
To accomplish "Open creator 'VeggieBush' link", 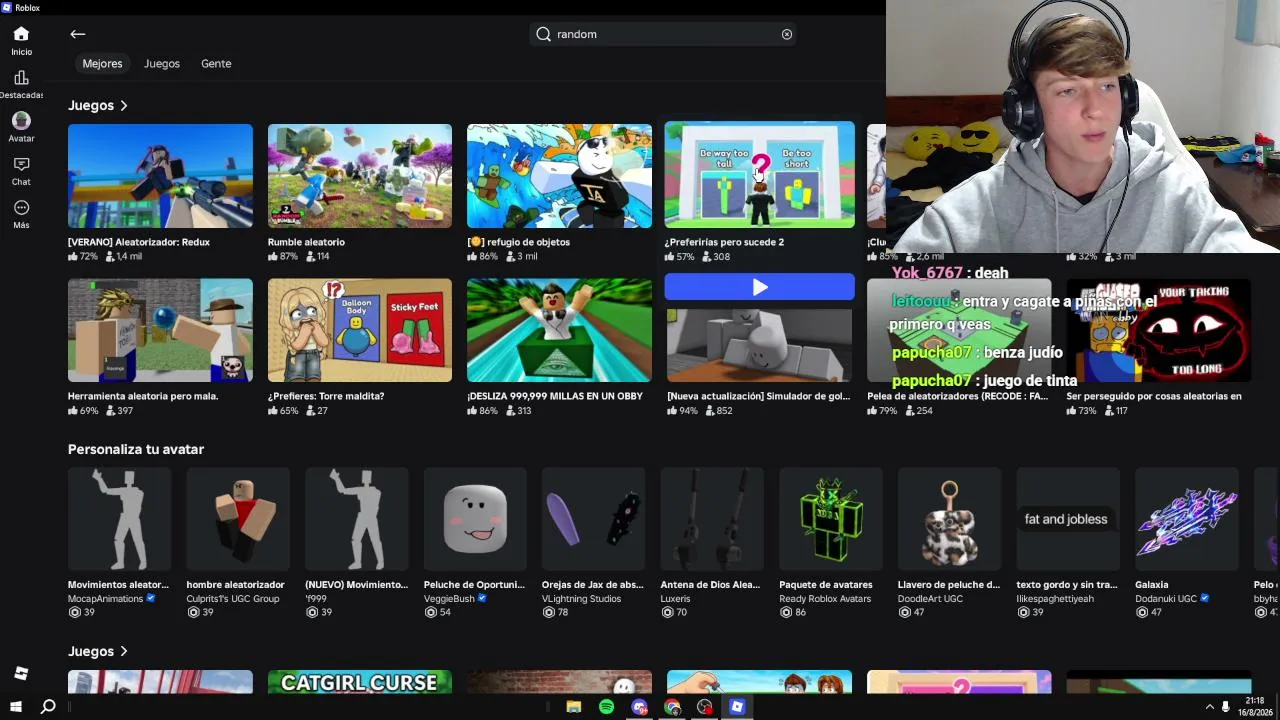I will click(449, 599).
